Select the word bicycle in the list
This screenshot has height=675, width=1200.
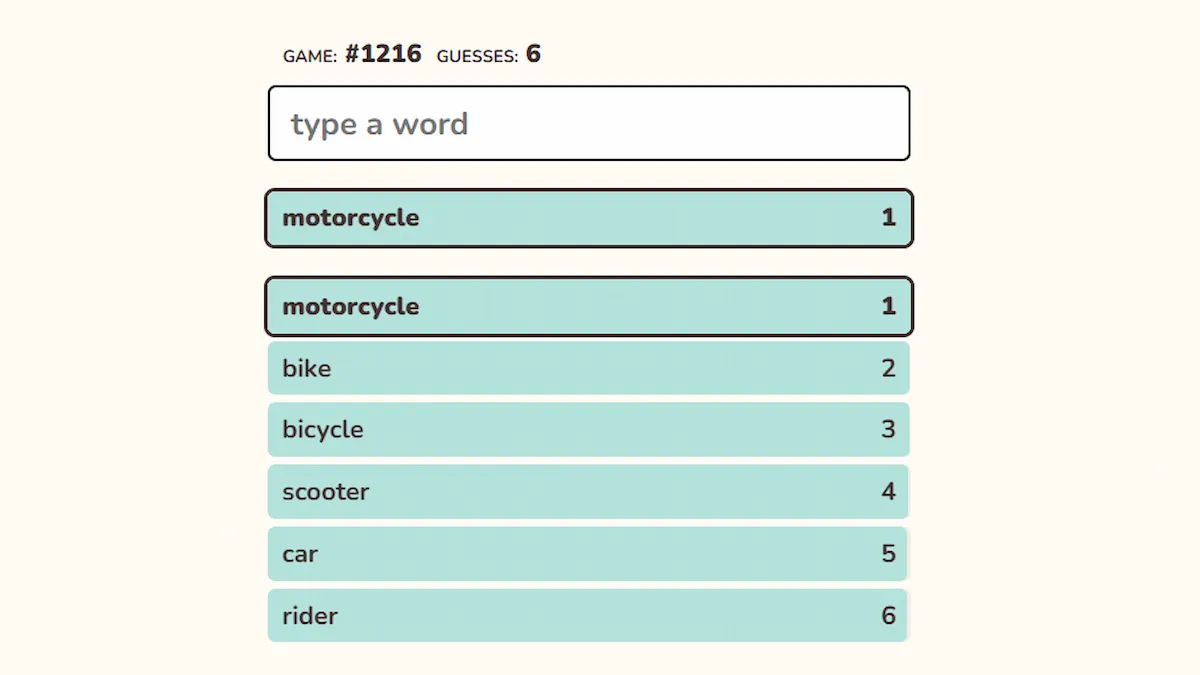(322, 430)
